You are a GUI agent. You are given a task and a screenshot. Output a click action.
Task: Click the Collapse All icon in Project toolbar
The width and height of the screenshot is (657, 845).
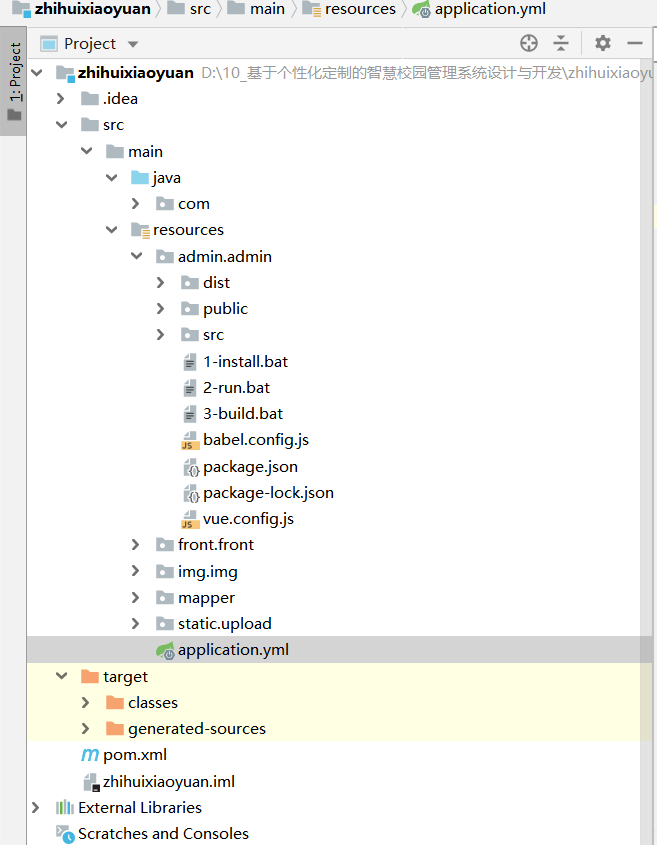click(561, 43)
